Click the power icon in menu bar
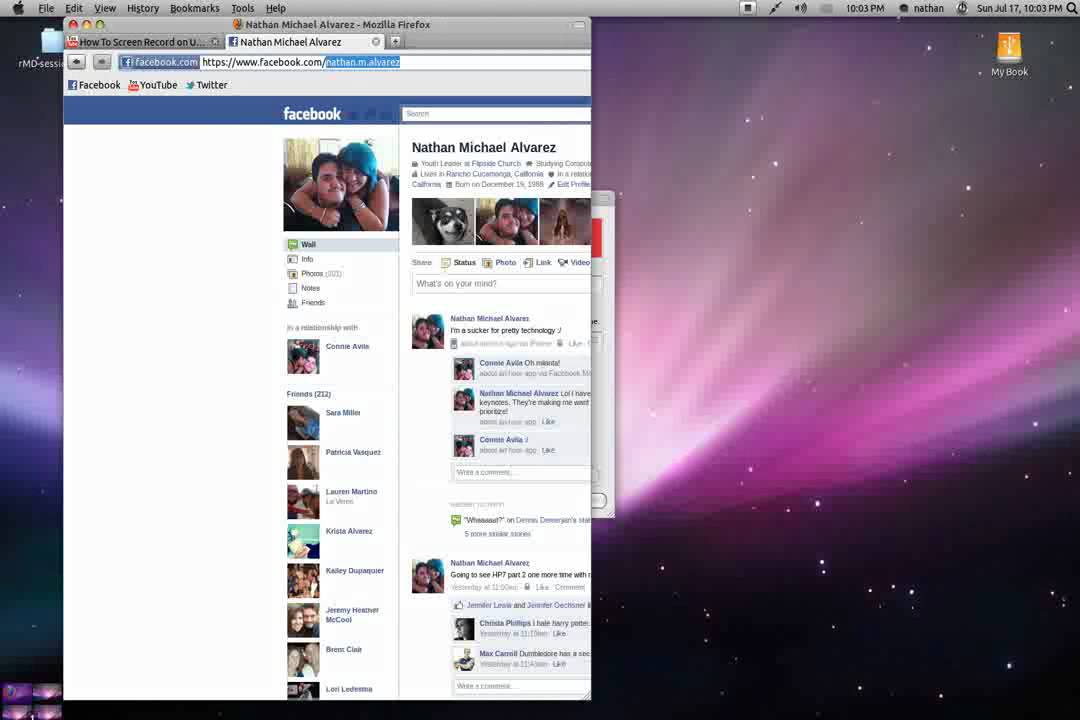The height and width of the screenshot is (720, 1080). [962, 8]
